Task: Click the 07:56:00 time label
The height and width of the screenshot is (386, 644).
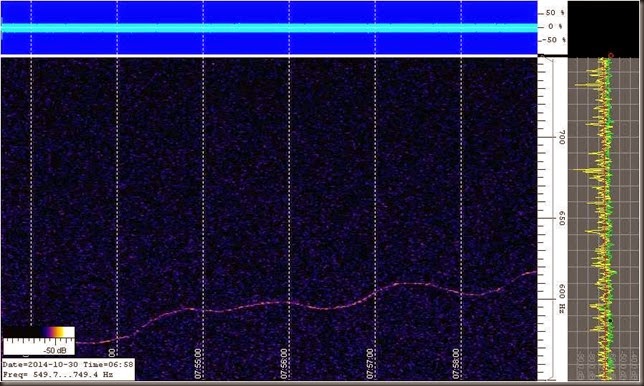Action: pyautogui.click(x=284, y=364)
